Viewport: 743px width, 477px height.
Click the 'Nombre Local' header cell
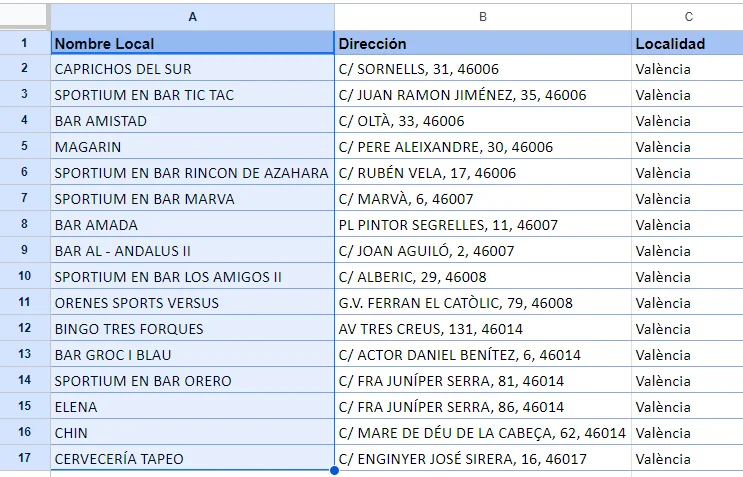pyautogui.click(x=192, y=44)
